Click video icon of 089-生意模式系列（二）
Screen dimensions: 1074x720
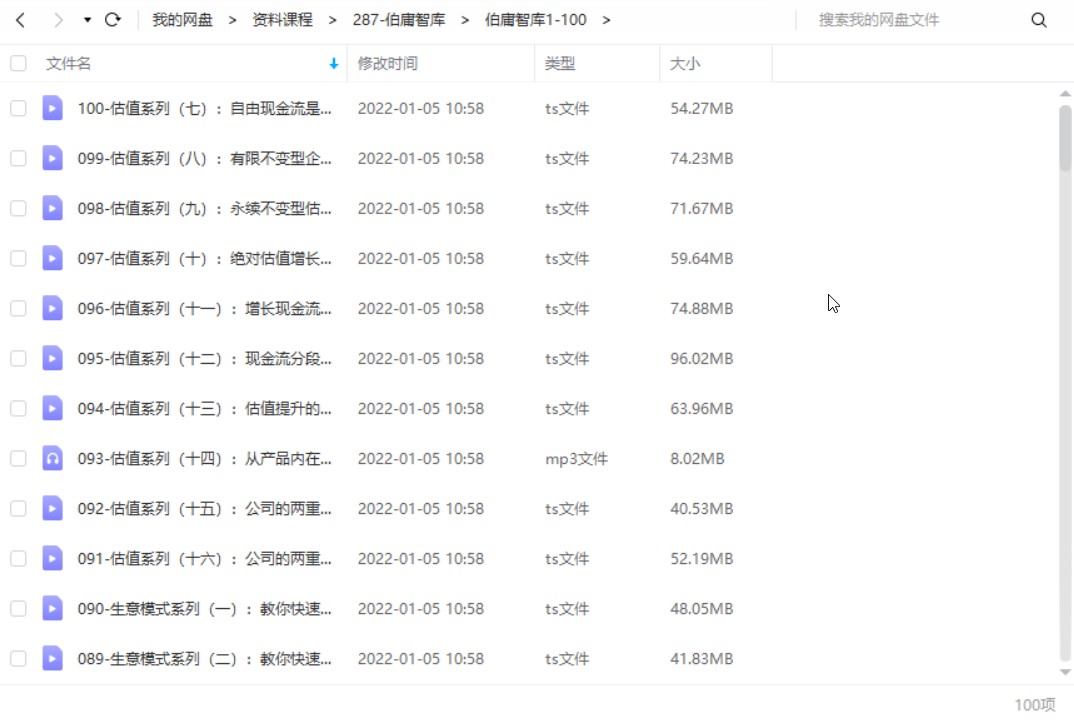coord(52,658)
